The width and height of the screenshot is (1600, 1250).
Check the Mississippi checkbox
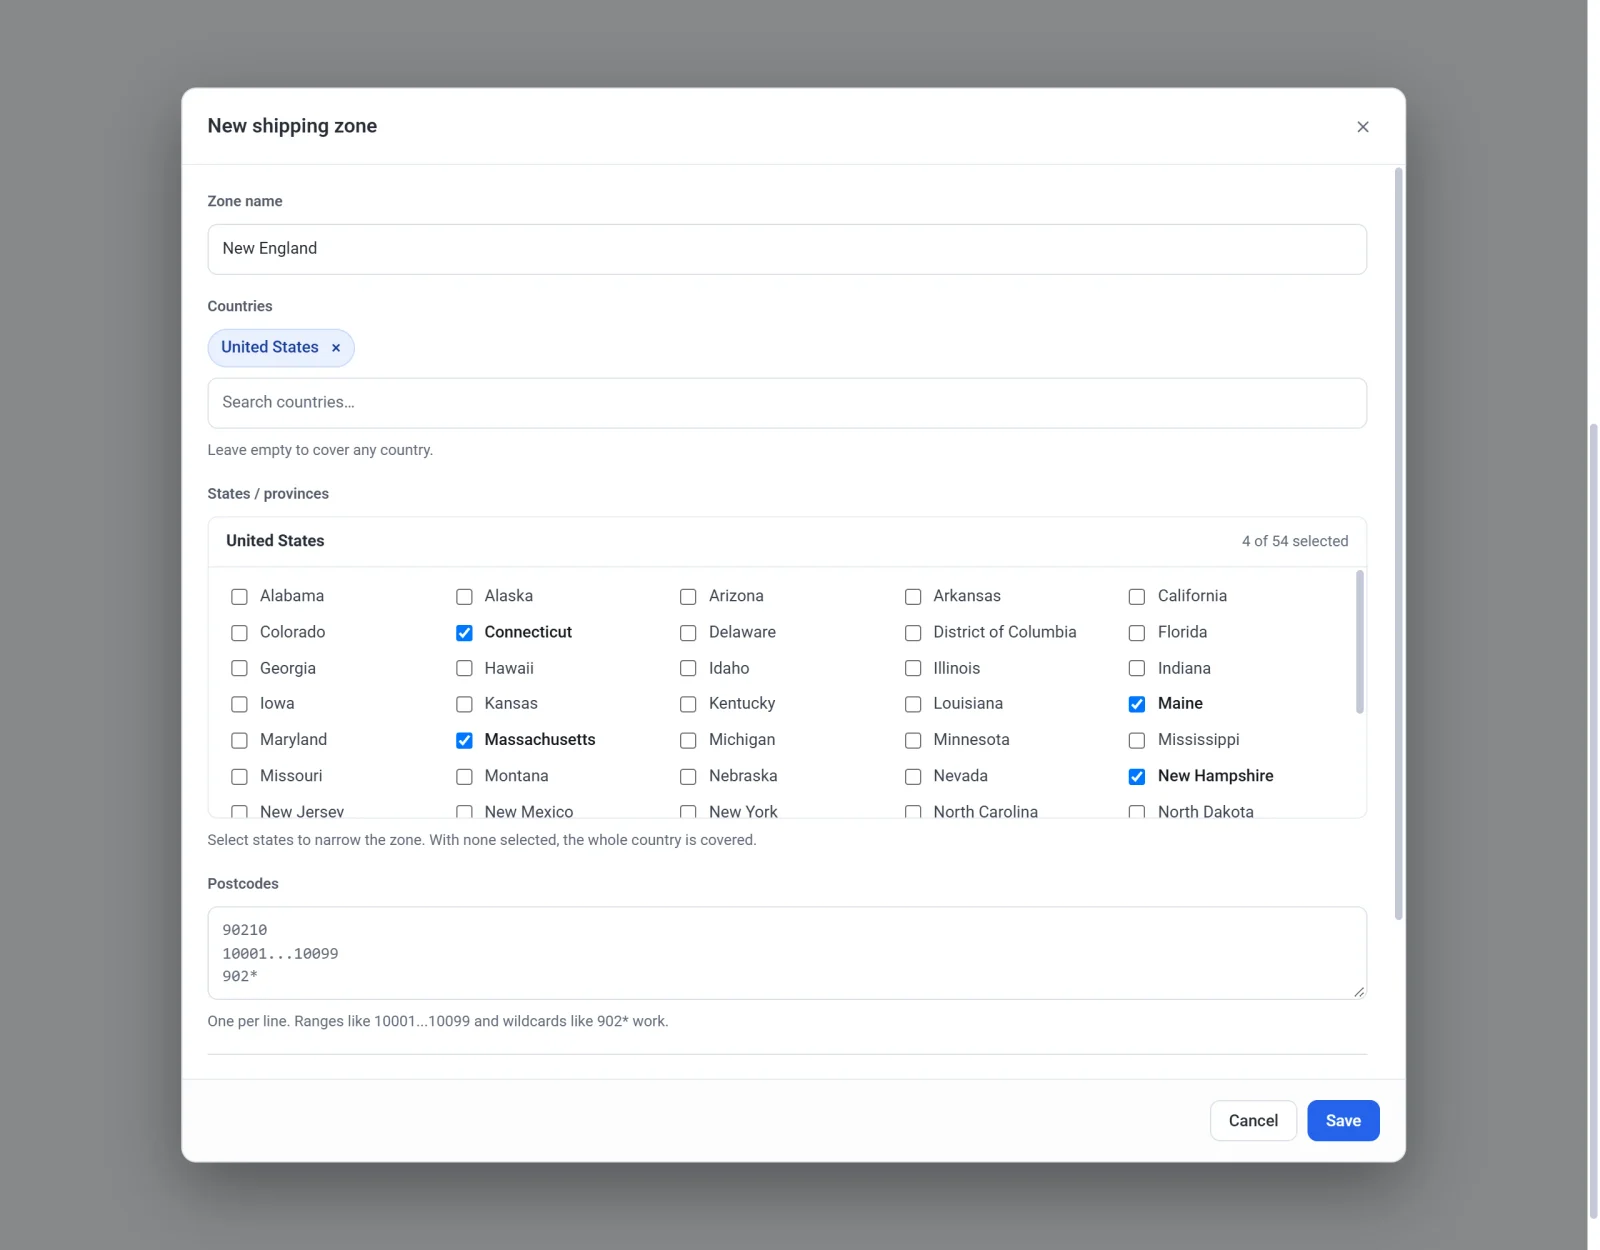pos(1137,740)
